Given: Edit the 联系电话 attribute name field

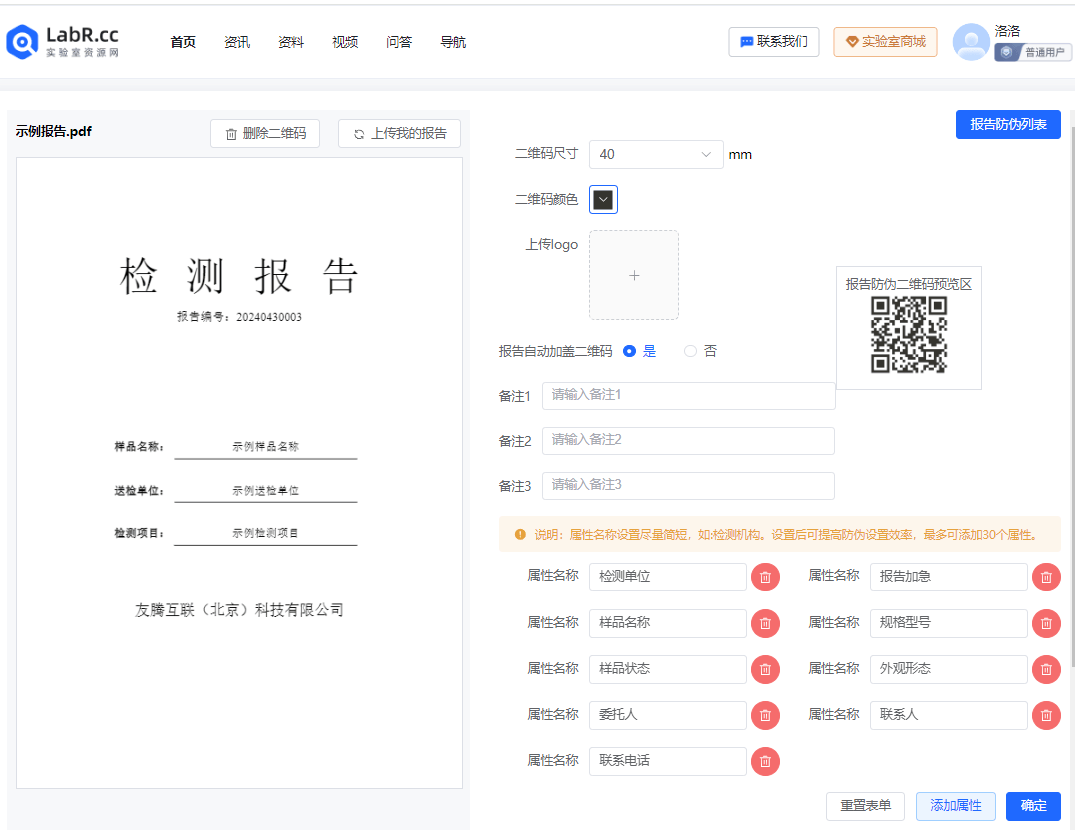Looking at the screenshot, I should coord(668,761).
